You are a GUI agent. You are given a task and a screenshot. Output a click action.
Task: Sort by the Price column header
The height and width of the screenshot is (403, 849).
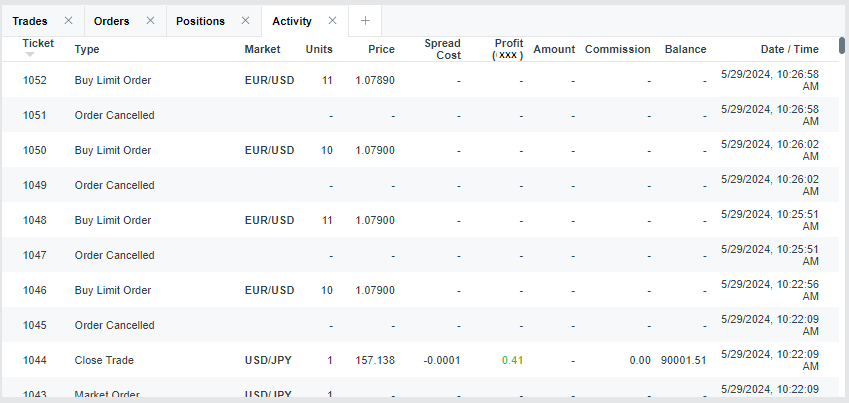click(x=381, y=49)
